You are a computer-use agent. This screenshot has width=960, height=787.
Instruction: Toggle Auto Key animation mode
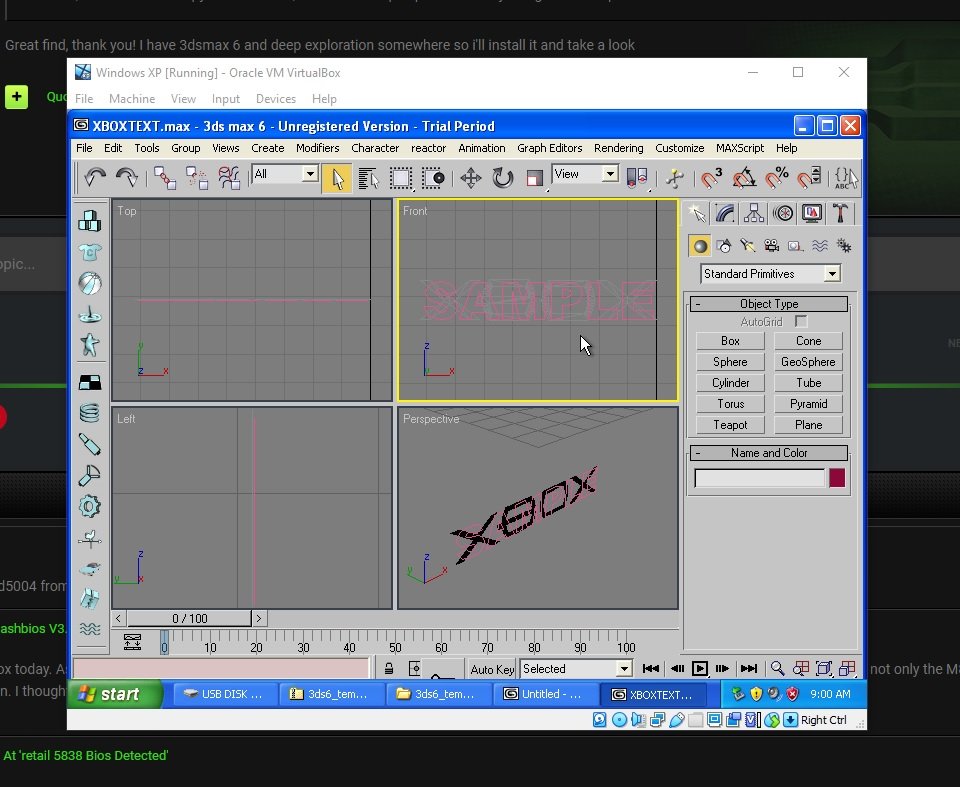point(492,669)
